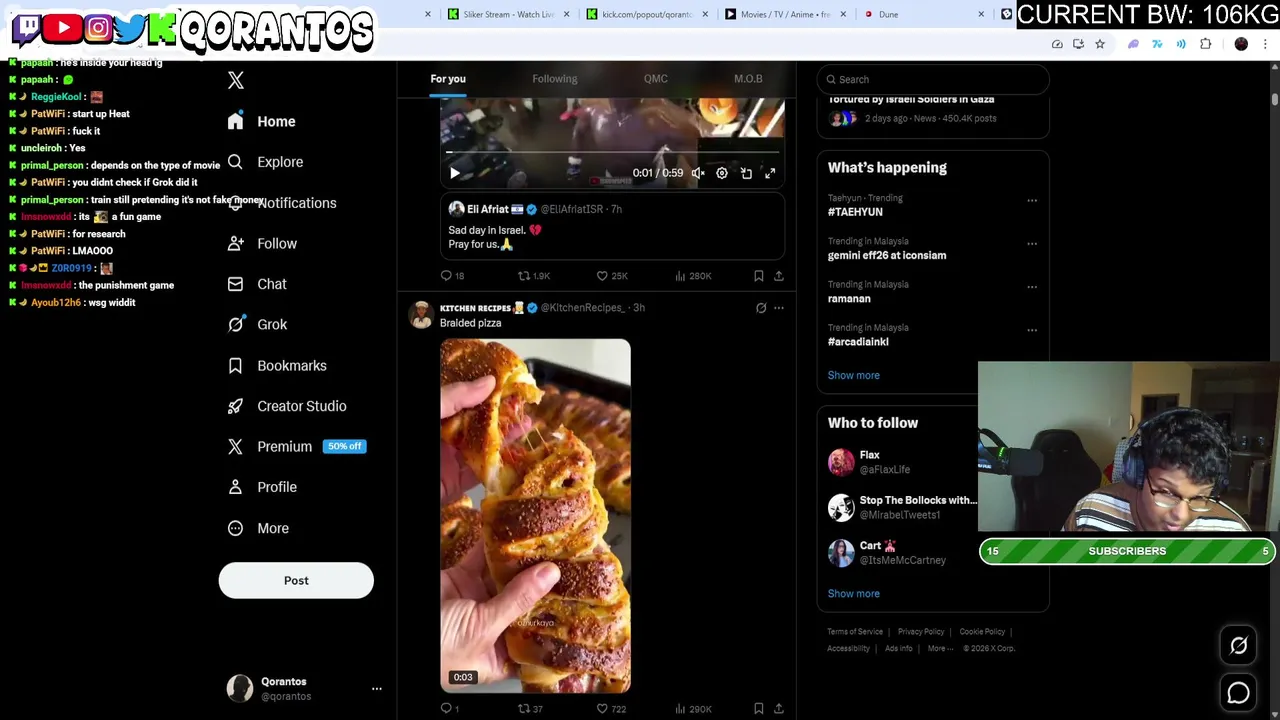This screenshot has height=720, width=1280.
Task: Switch to the Following tab
Action: (x=555, y=79)
